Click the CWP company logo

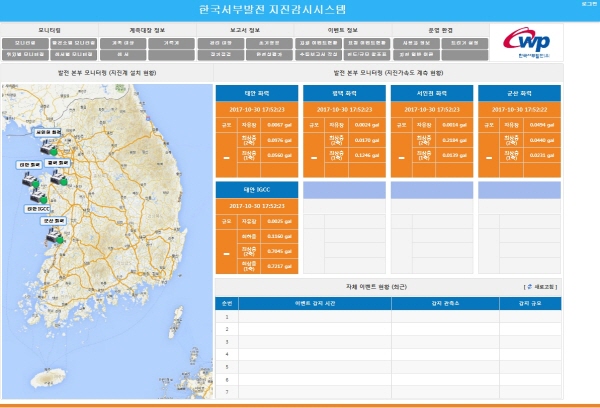pyautogui.click(x=526, y=43)
